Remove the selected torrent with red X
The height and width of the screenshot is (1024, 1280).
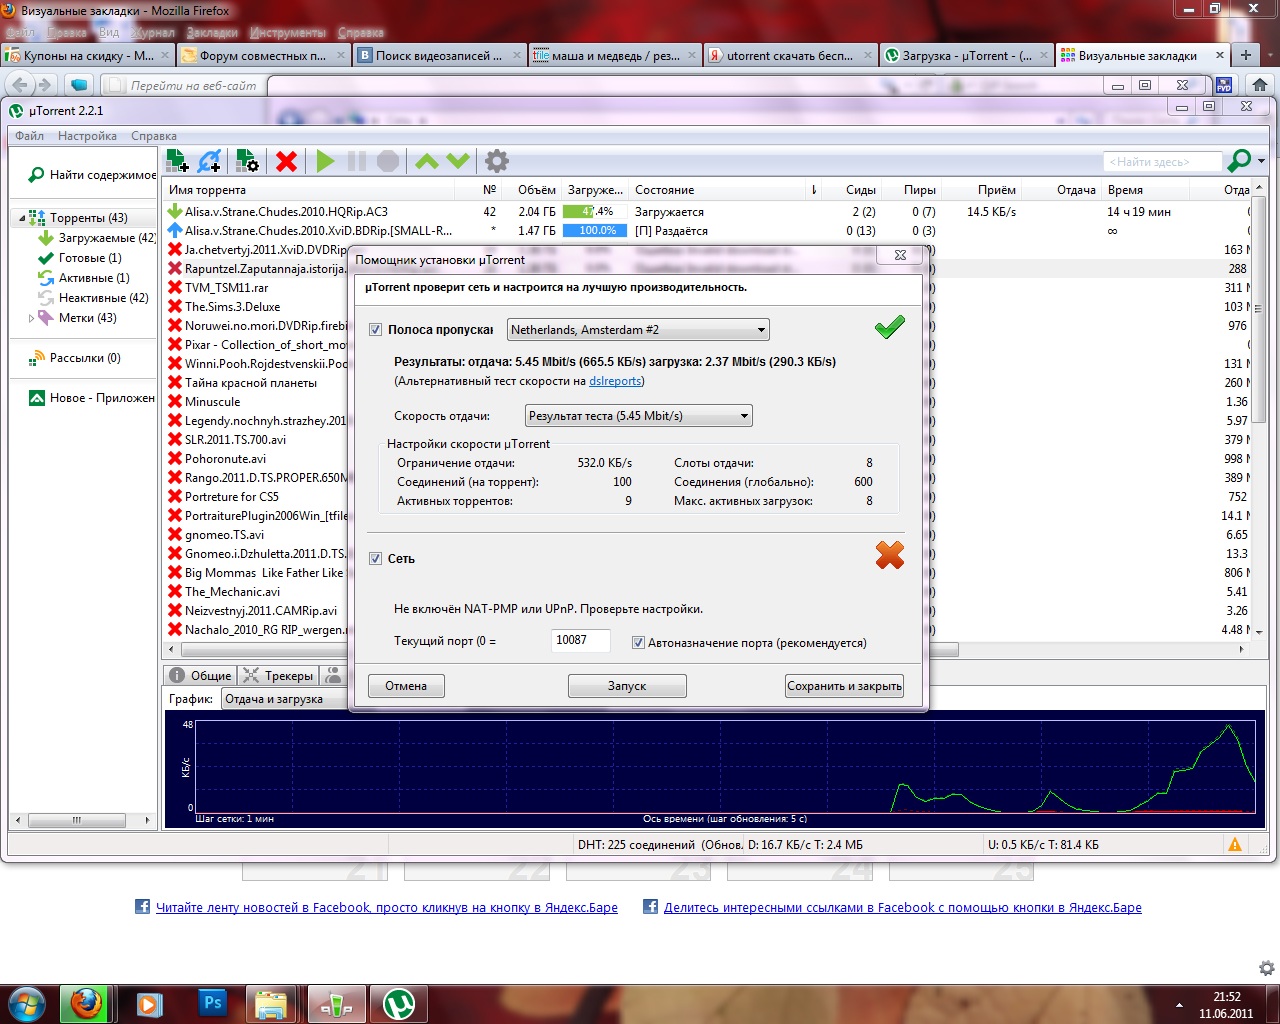point(286,160)
